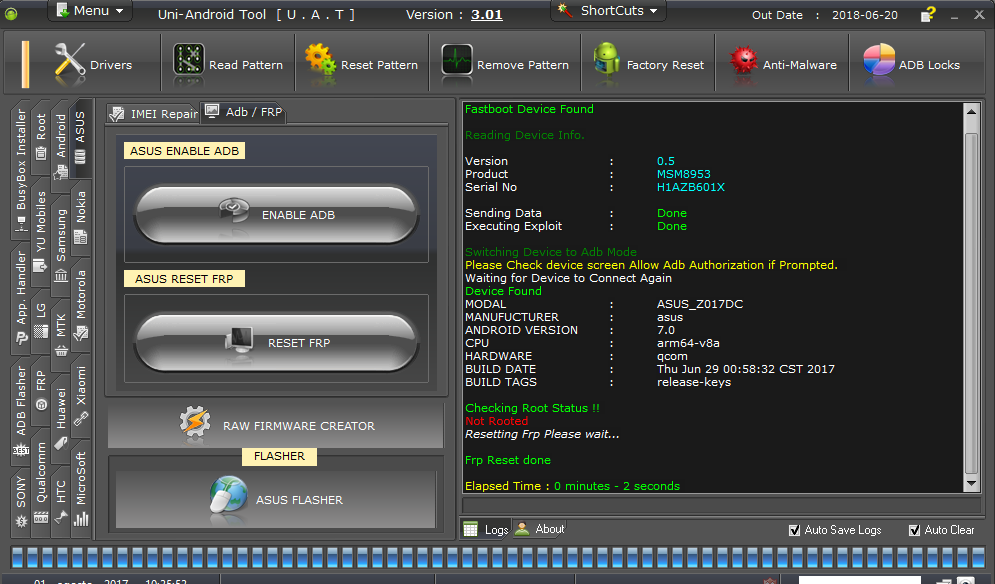Click the build date value in log

(746, 369)
